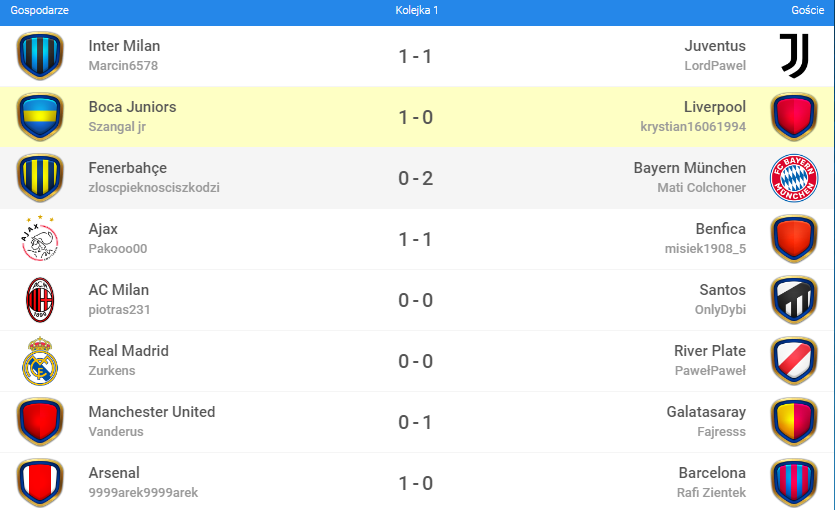
Task: Click the Barcelona badge icon
Action: pyautogui.click(x=794, y=482)
